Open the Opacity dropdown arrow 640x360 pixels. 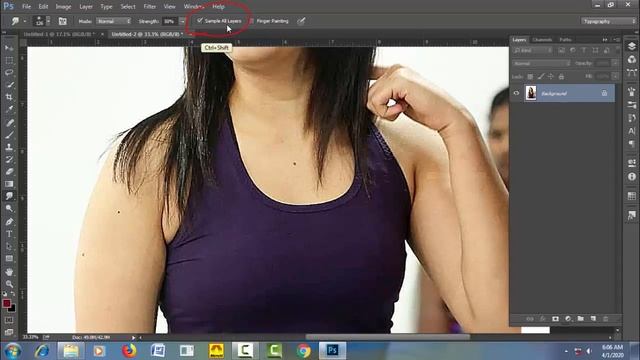click(x=615, y=63)
